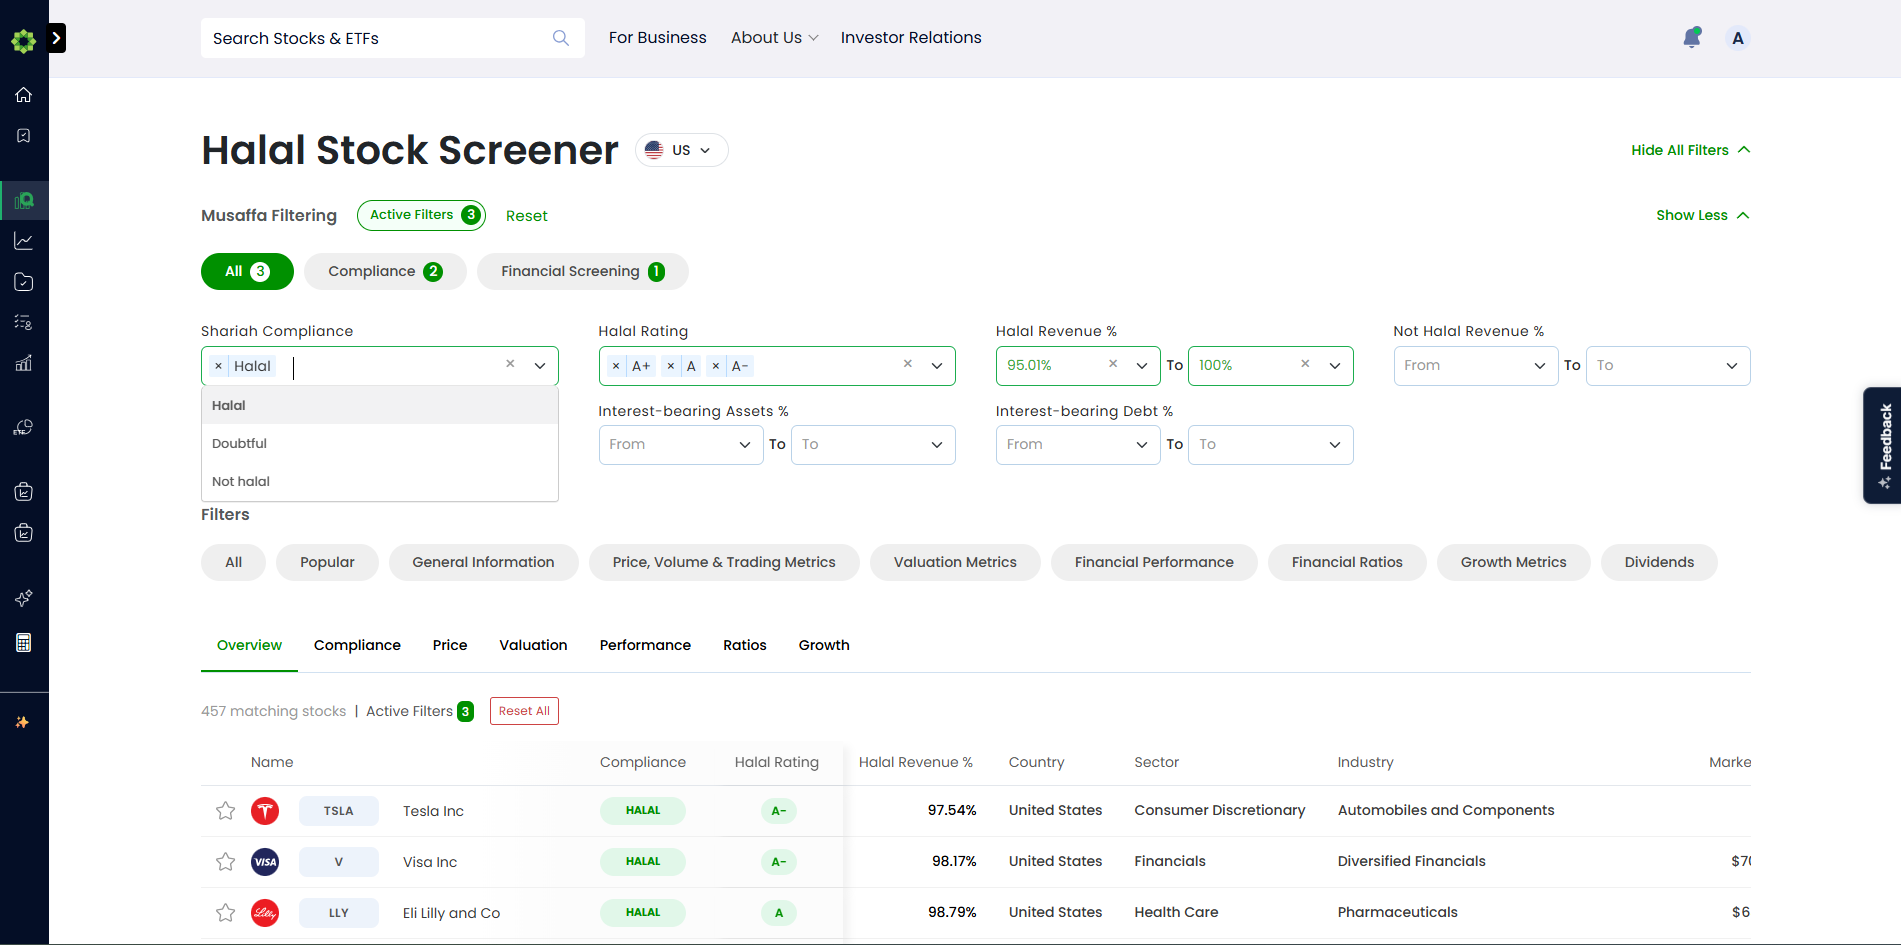Remove the Halal tag from Shariah Compliance

click(219, 366)
